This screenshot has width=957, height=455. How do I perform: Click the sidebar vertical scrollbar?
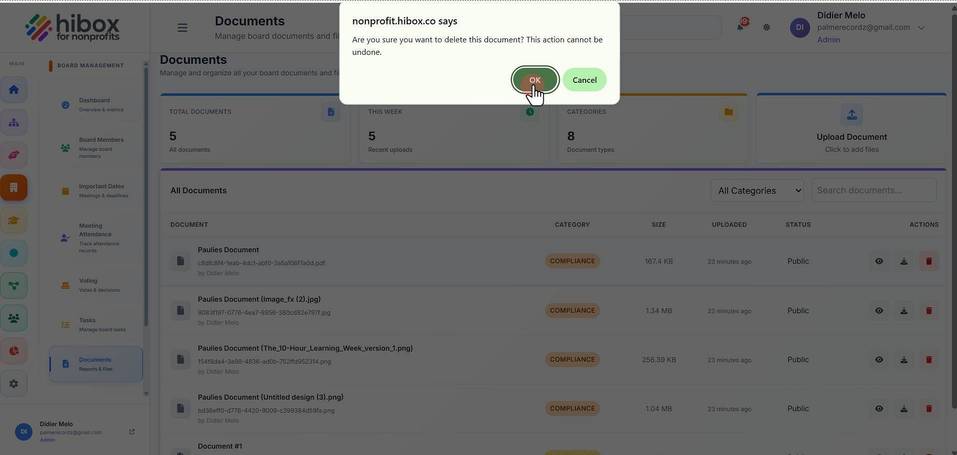(146, 195)
